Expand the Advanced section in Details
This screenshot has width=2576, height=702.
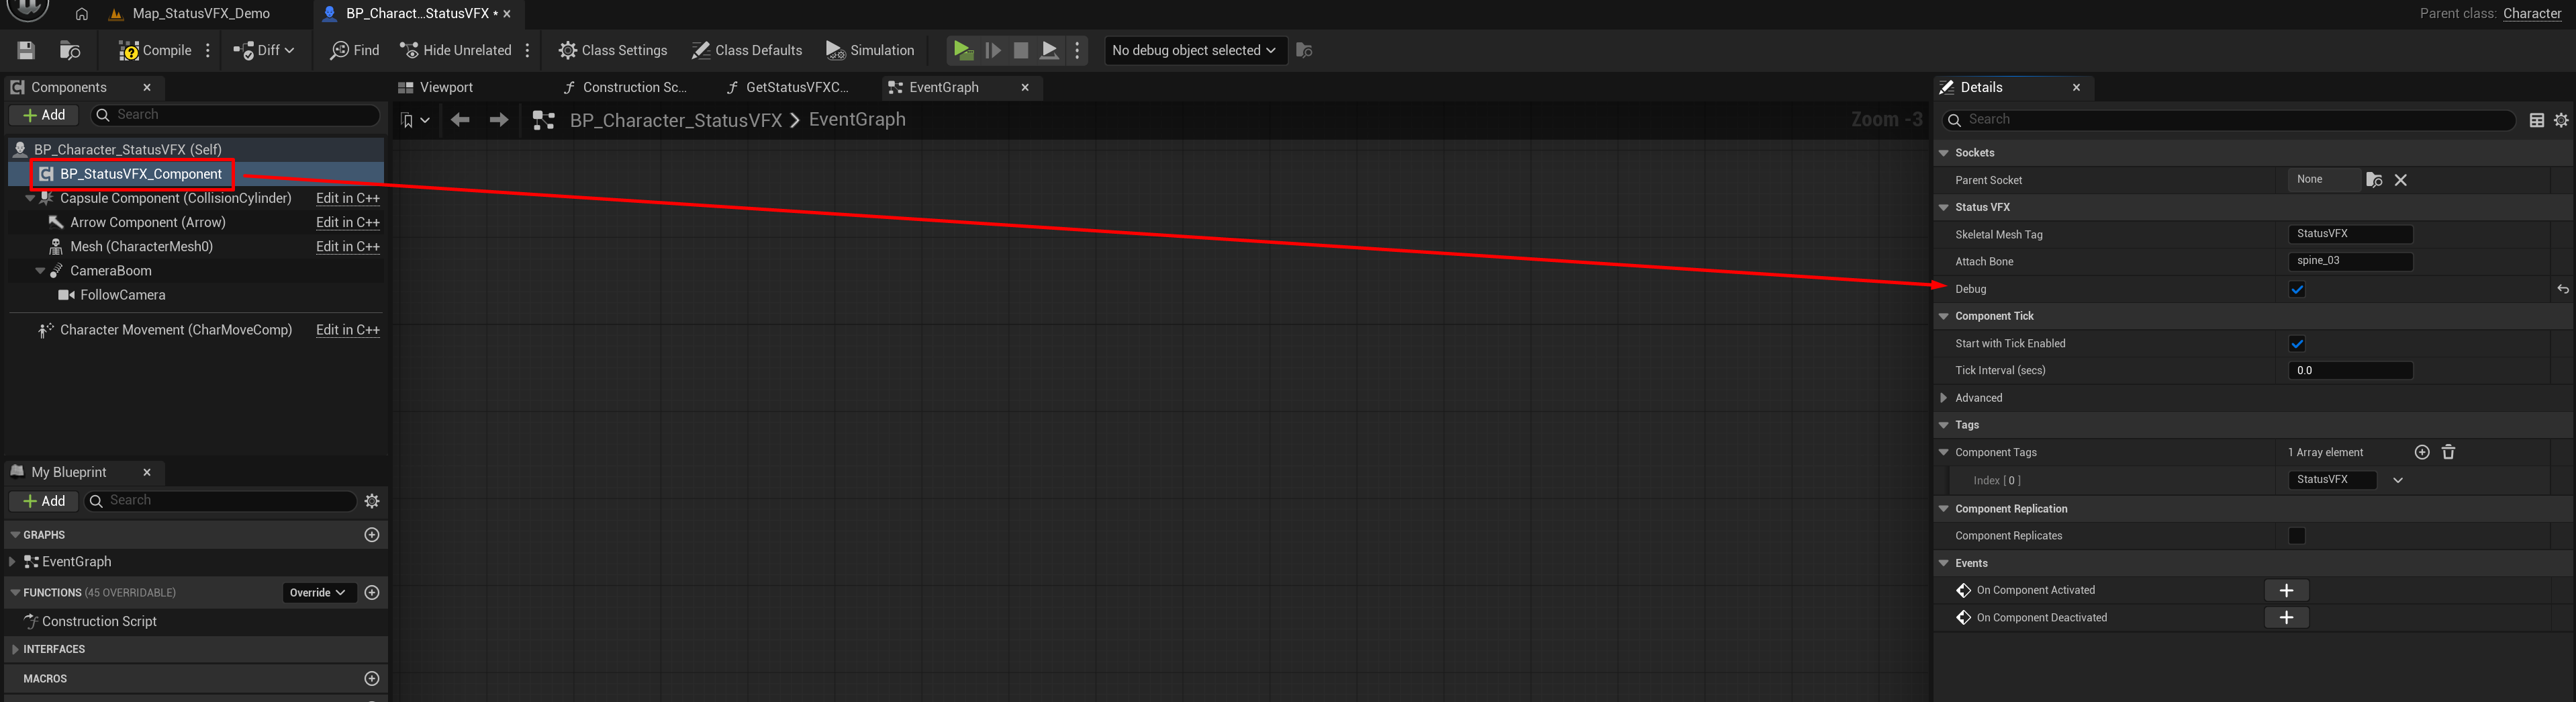(1943, 398)
